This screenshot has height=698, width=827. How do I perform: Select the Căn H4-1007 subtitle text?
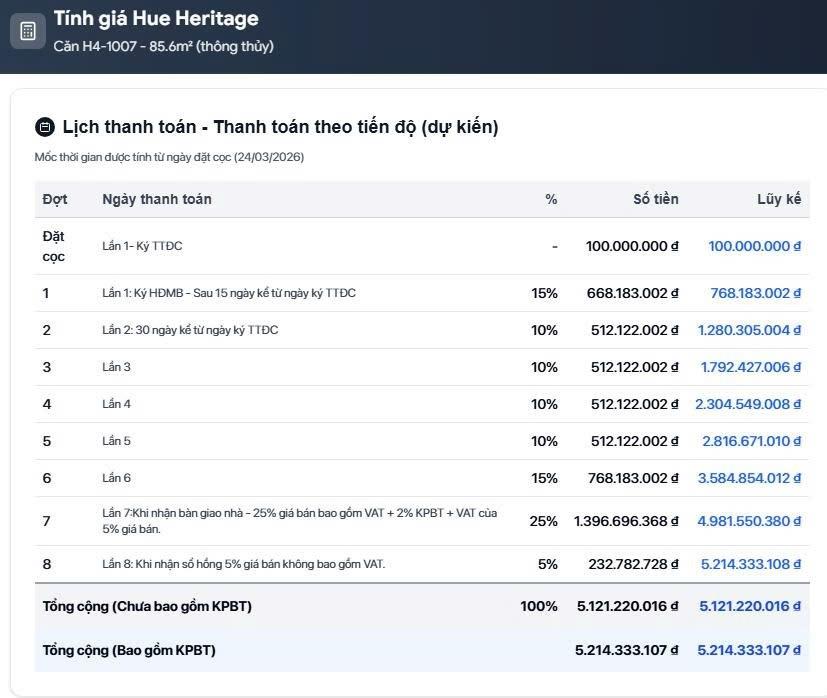pos(163,46)
